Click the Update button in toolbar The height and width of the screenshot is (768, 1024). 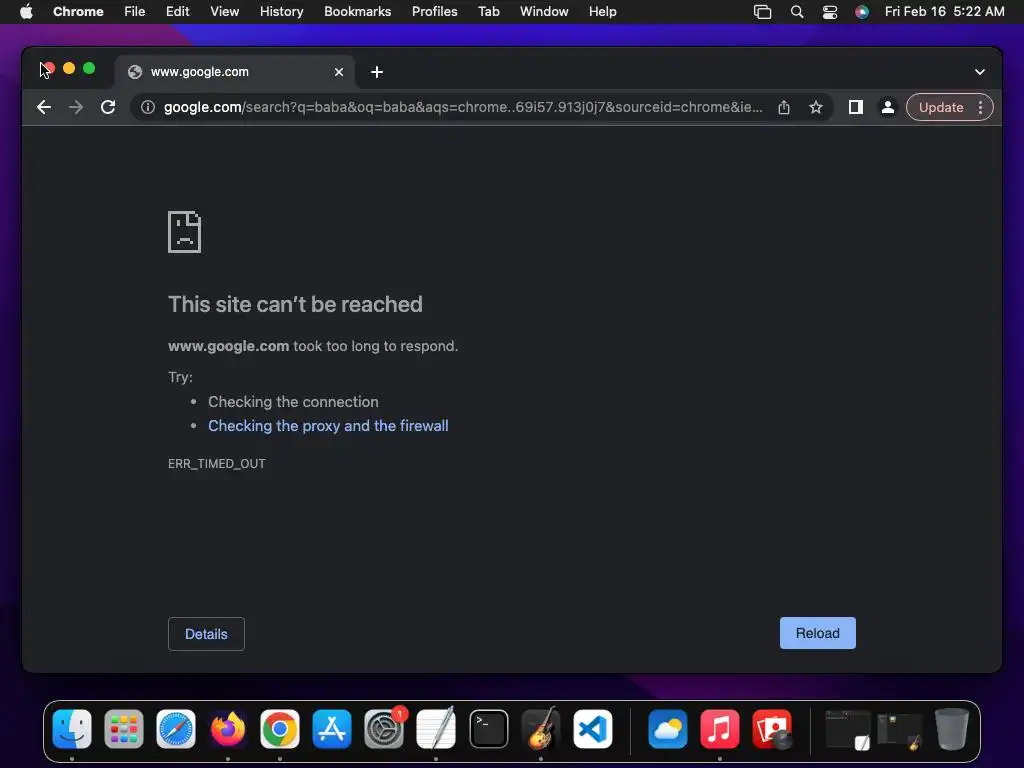tap(940, 107)
